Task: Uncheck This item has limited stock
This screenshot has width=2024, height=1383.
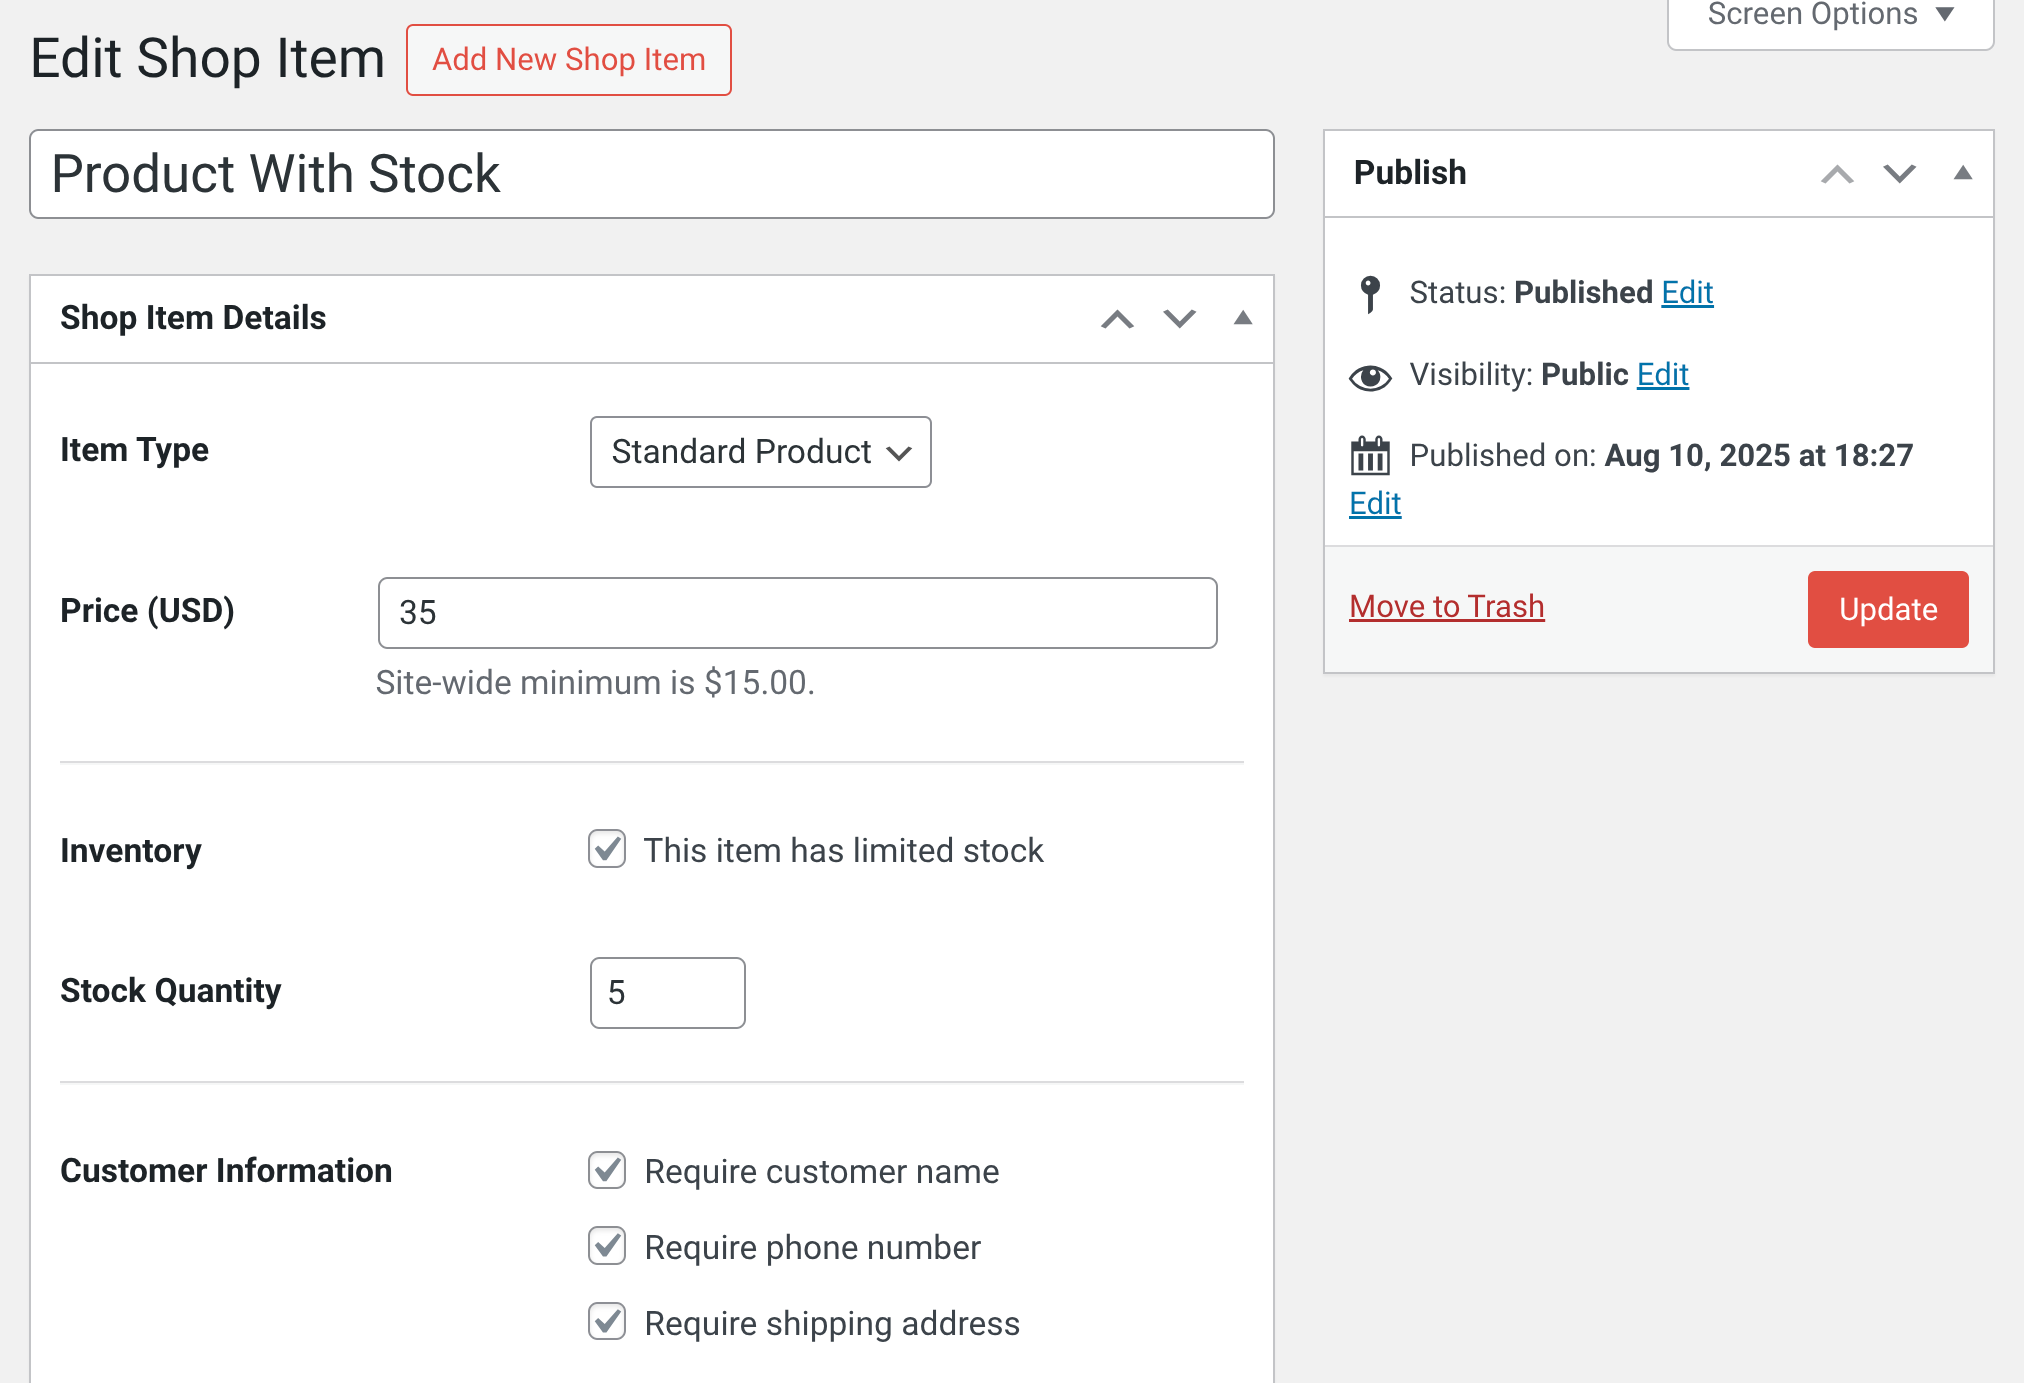Action: pos(607,849)
